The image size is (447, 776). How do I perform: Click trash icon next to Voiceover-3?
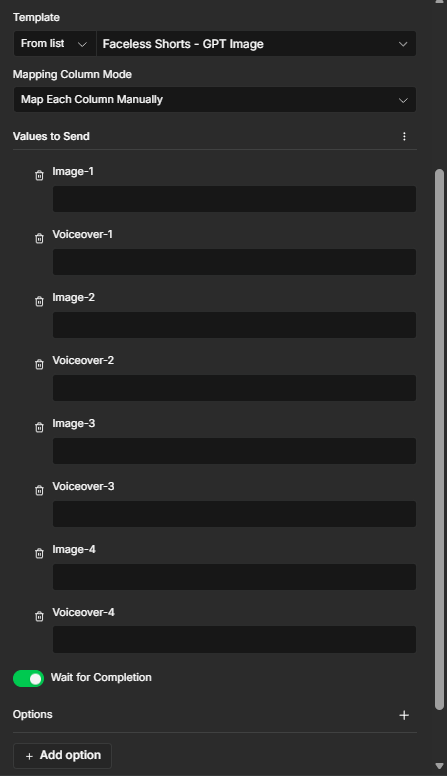[40, 490]
